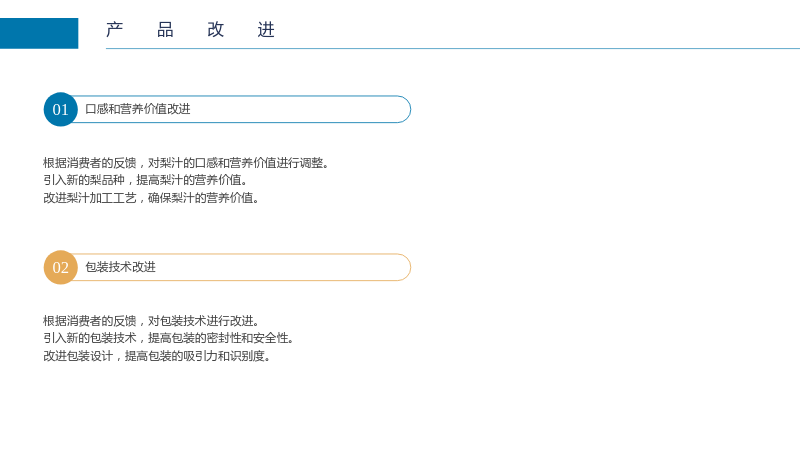Select line 根据消费者的反馈，对包装技术进行改进
Image resolution: width=800 pixels, height=450 pixels.
pyautogui.click(x=152, y=321)
